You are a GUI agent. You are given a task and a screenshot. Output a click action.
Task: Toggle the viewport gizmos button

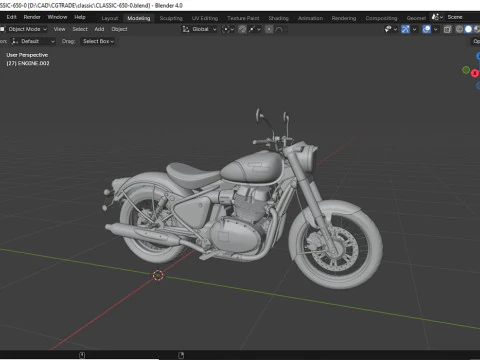(x=405, y=29)
